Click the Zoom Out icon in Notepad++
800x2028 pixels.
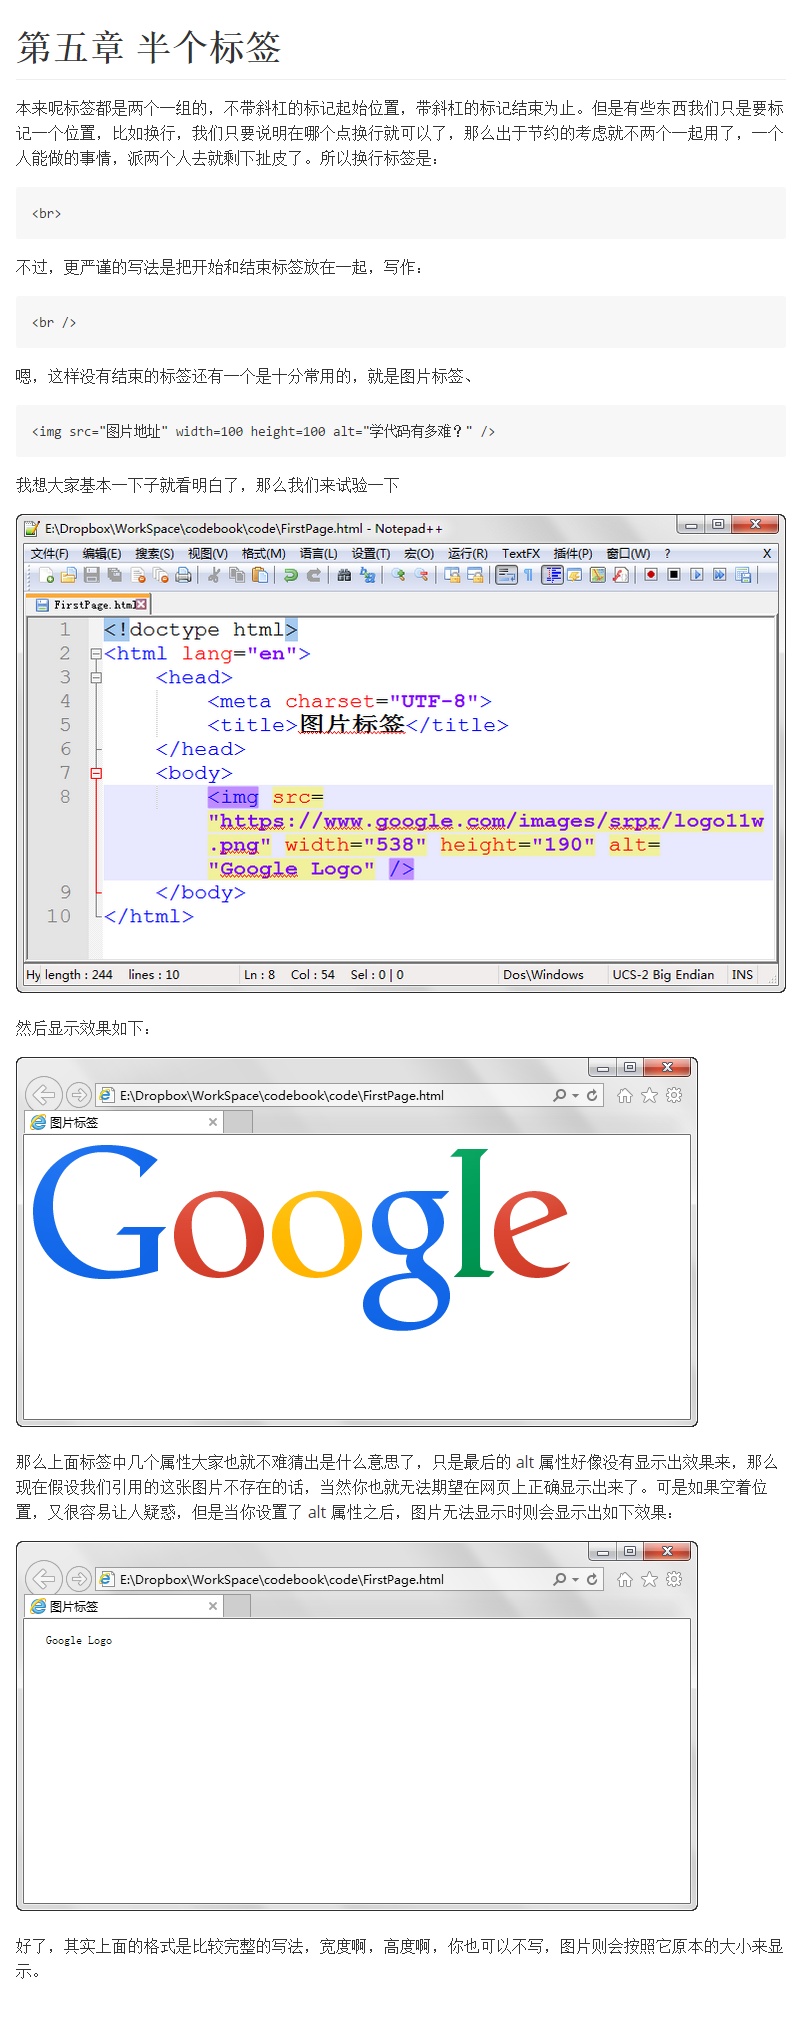421,575
